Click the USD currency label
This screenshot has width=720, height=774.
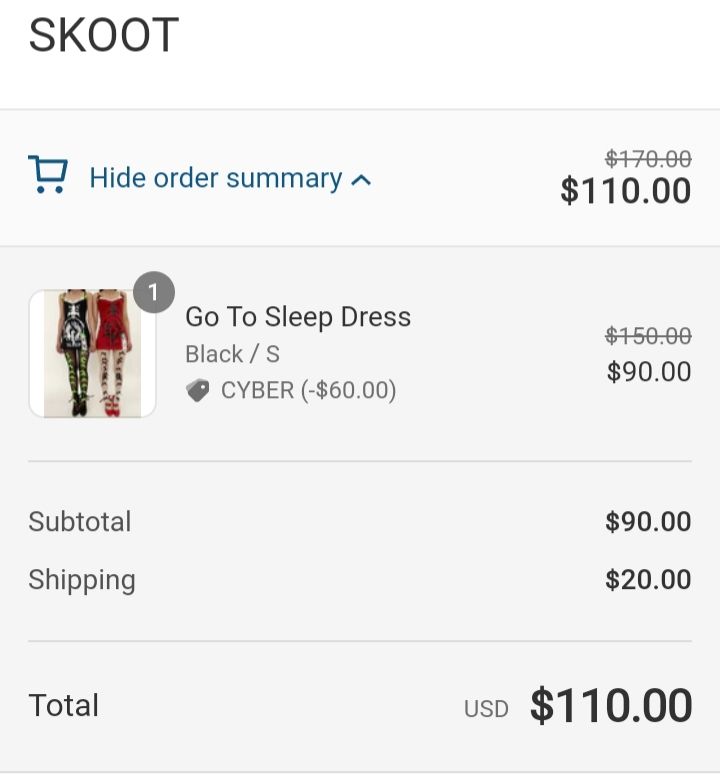point(486,709)
